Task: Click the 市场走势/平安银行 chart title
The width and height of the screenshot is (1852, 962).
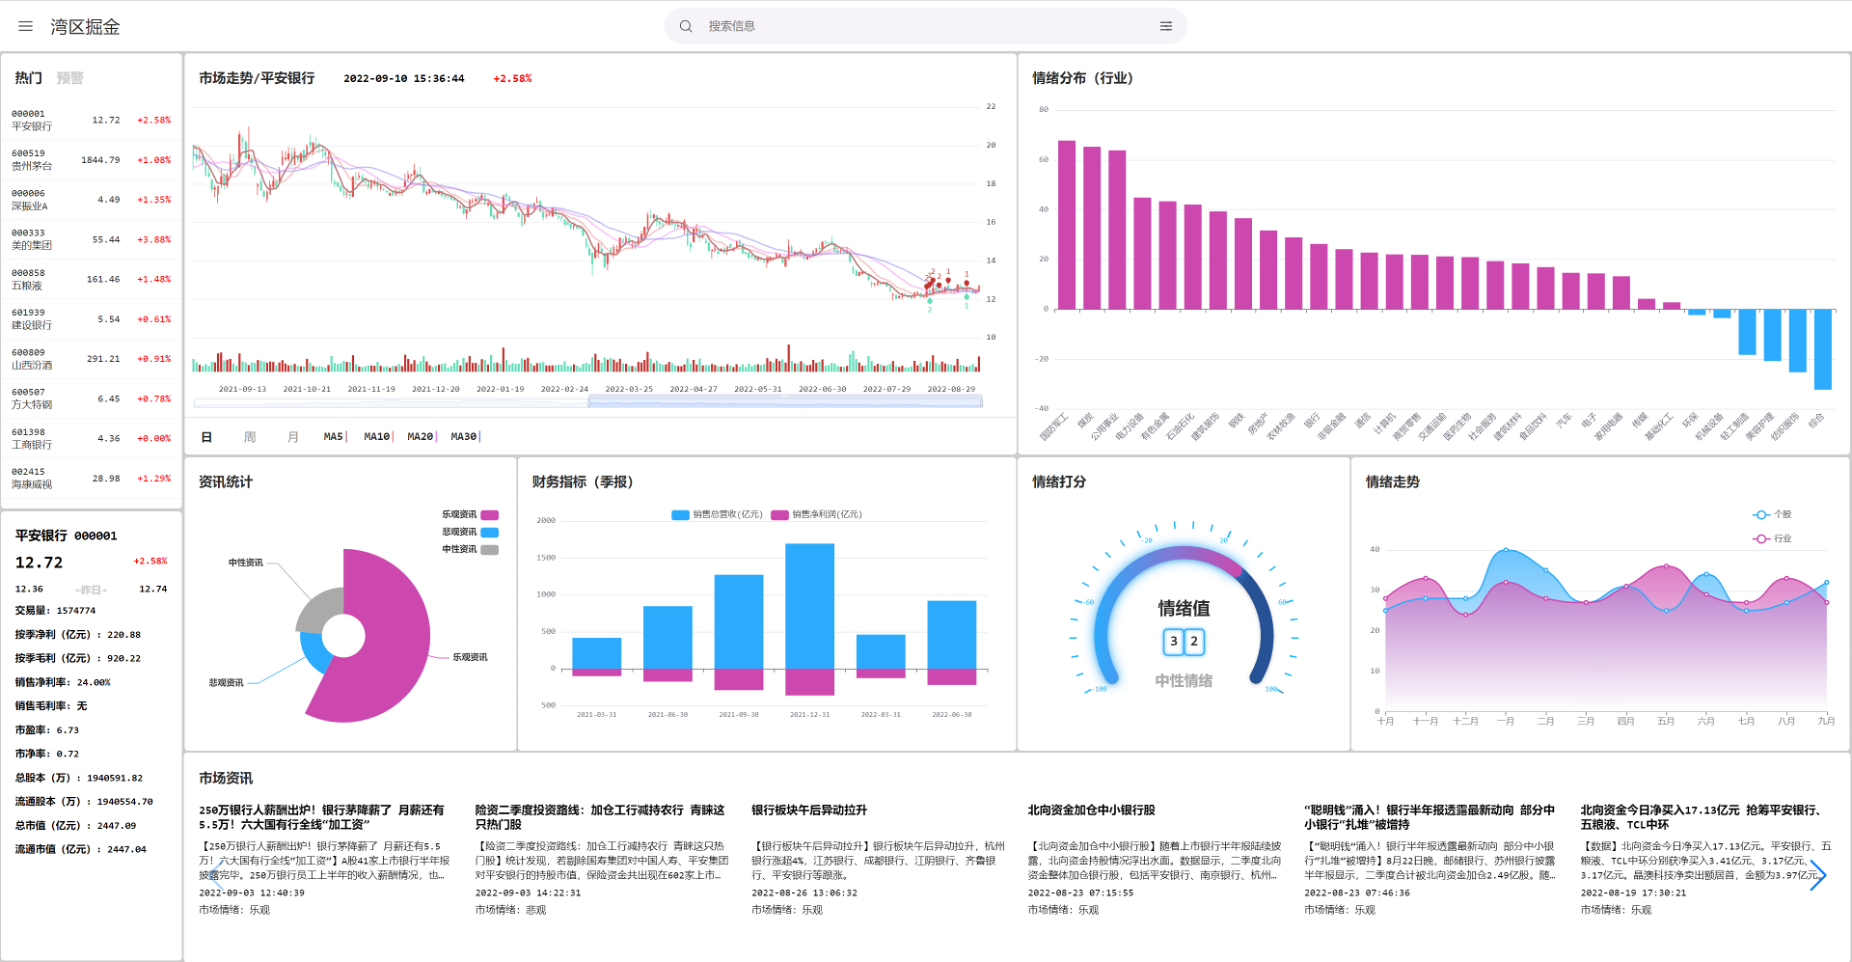Action: (x=257, y=78)
